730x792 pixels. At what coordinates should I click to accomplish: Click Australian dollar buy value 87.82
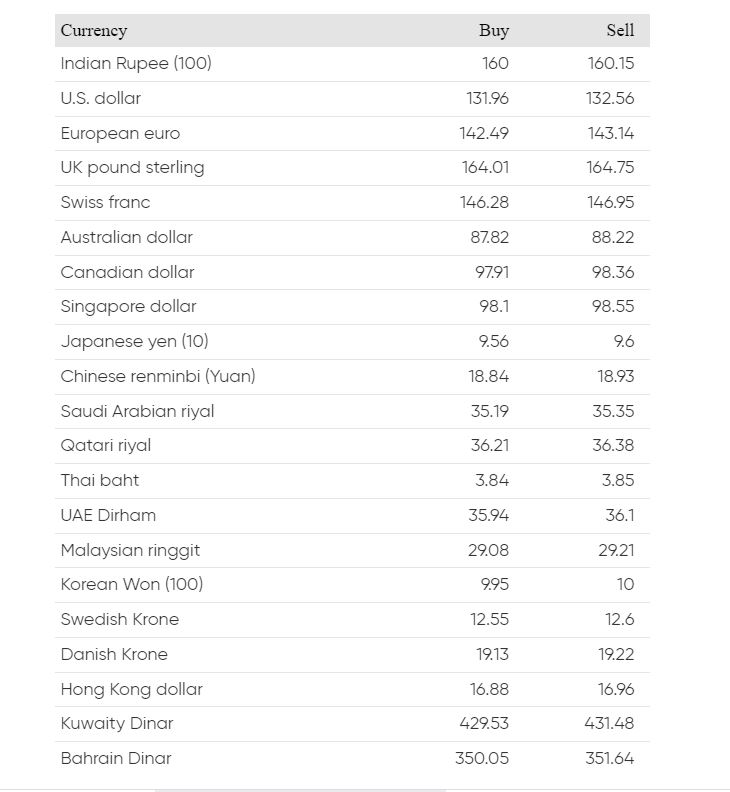(x=489, y=237)
